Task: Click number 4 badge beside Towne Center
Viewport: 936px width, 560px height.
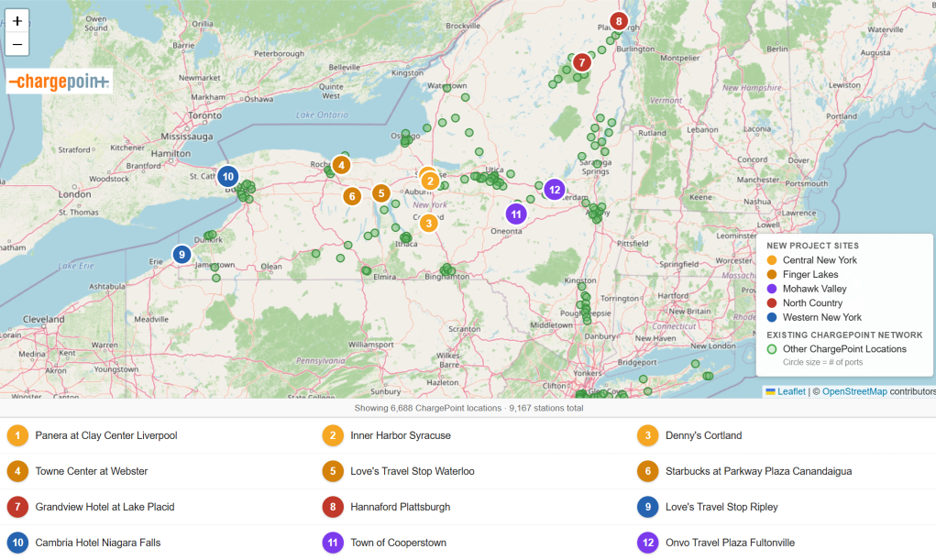Action: point(18,472)
